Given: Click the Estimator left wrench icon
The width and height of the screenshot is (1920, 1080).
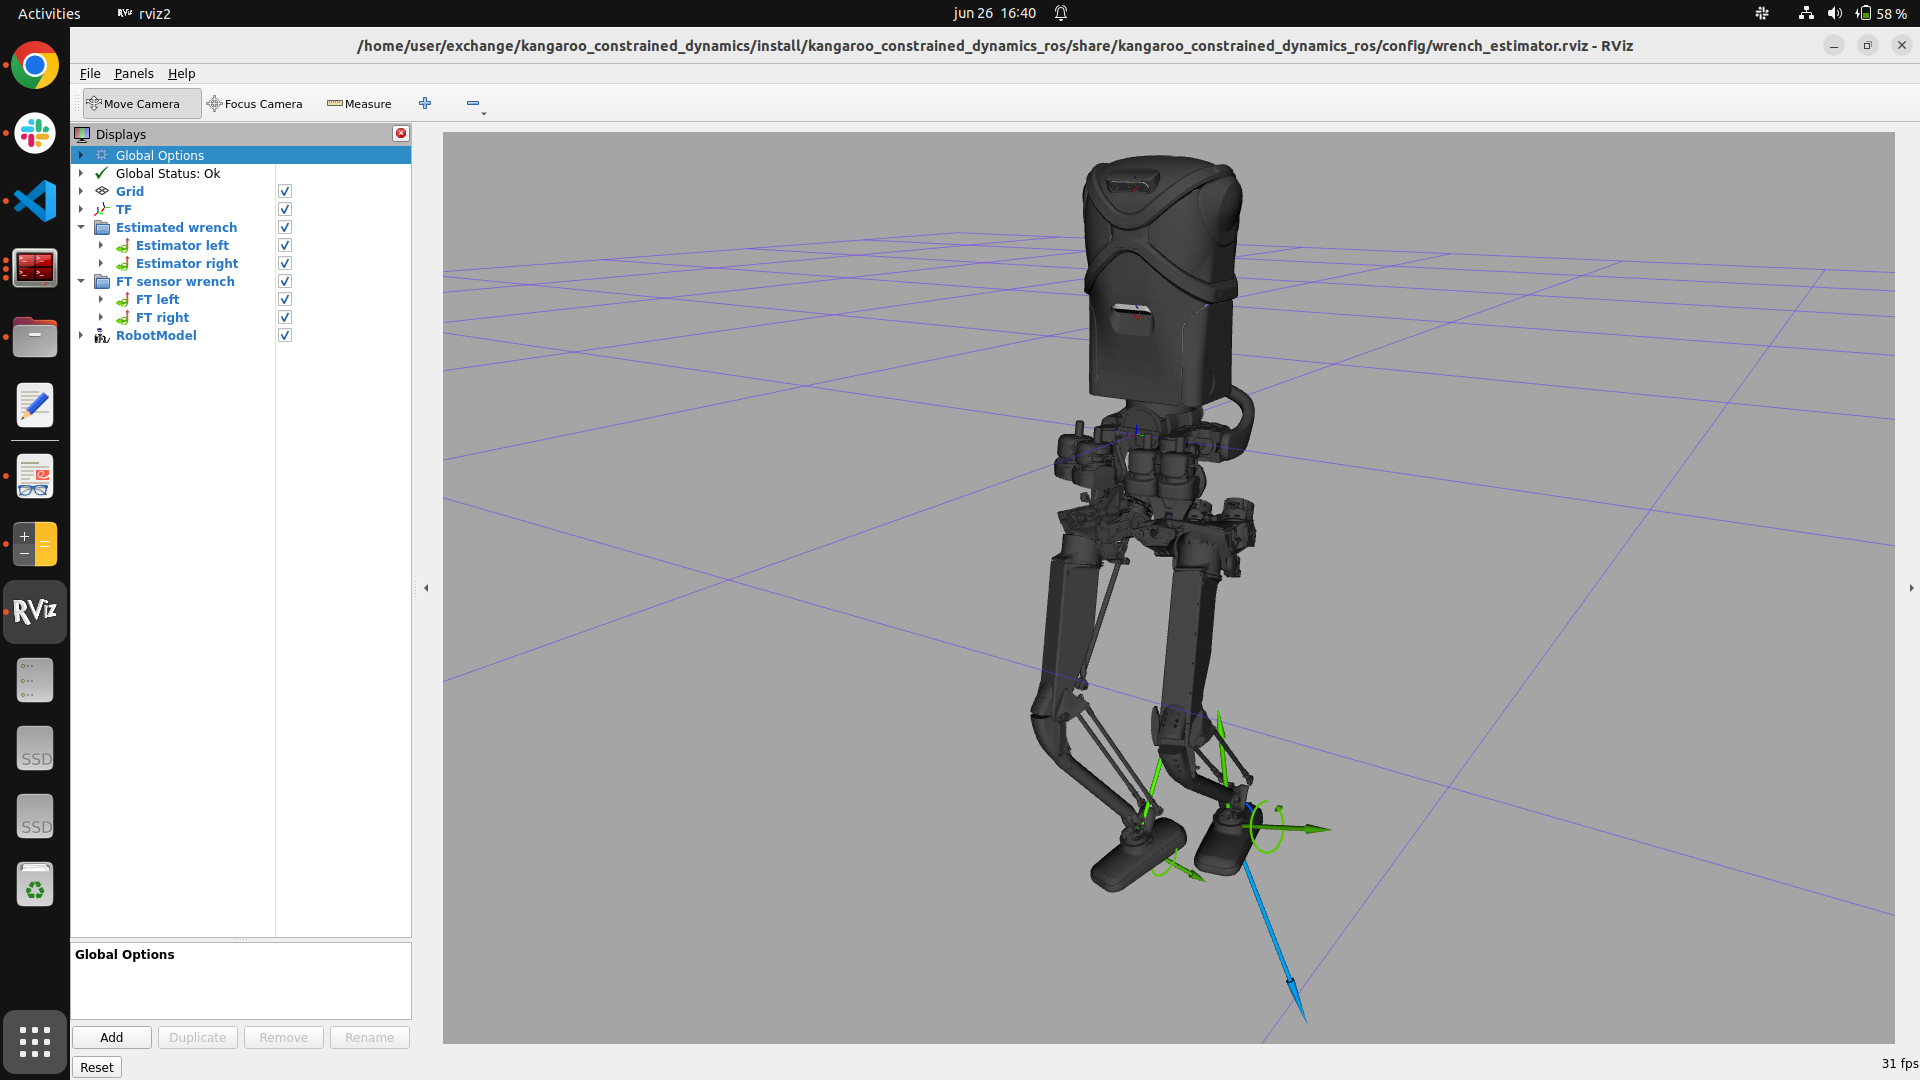Looking at the screenshot, I should [x=122, y=245].
